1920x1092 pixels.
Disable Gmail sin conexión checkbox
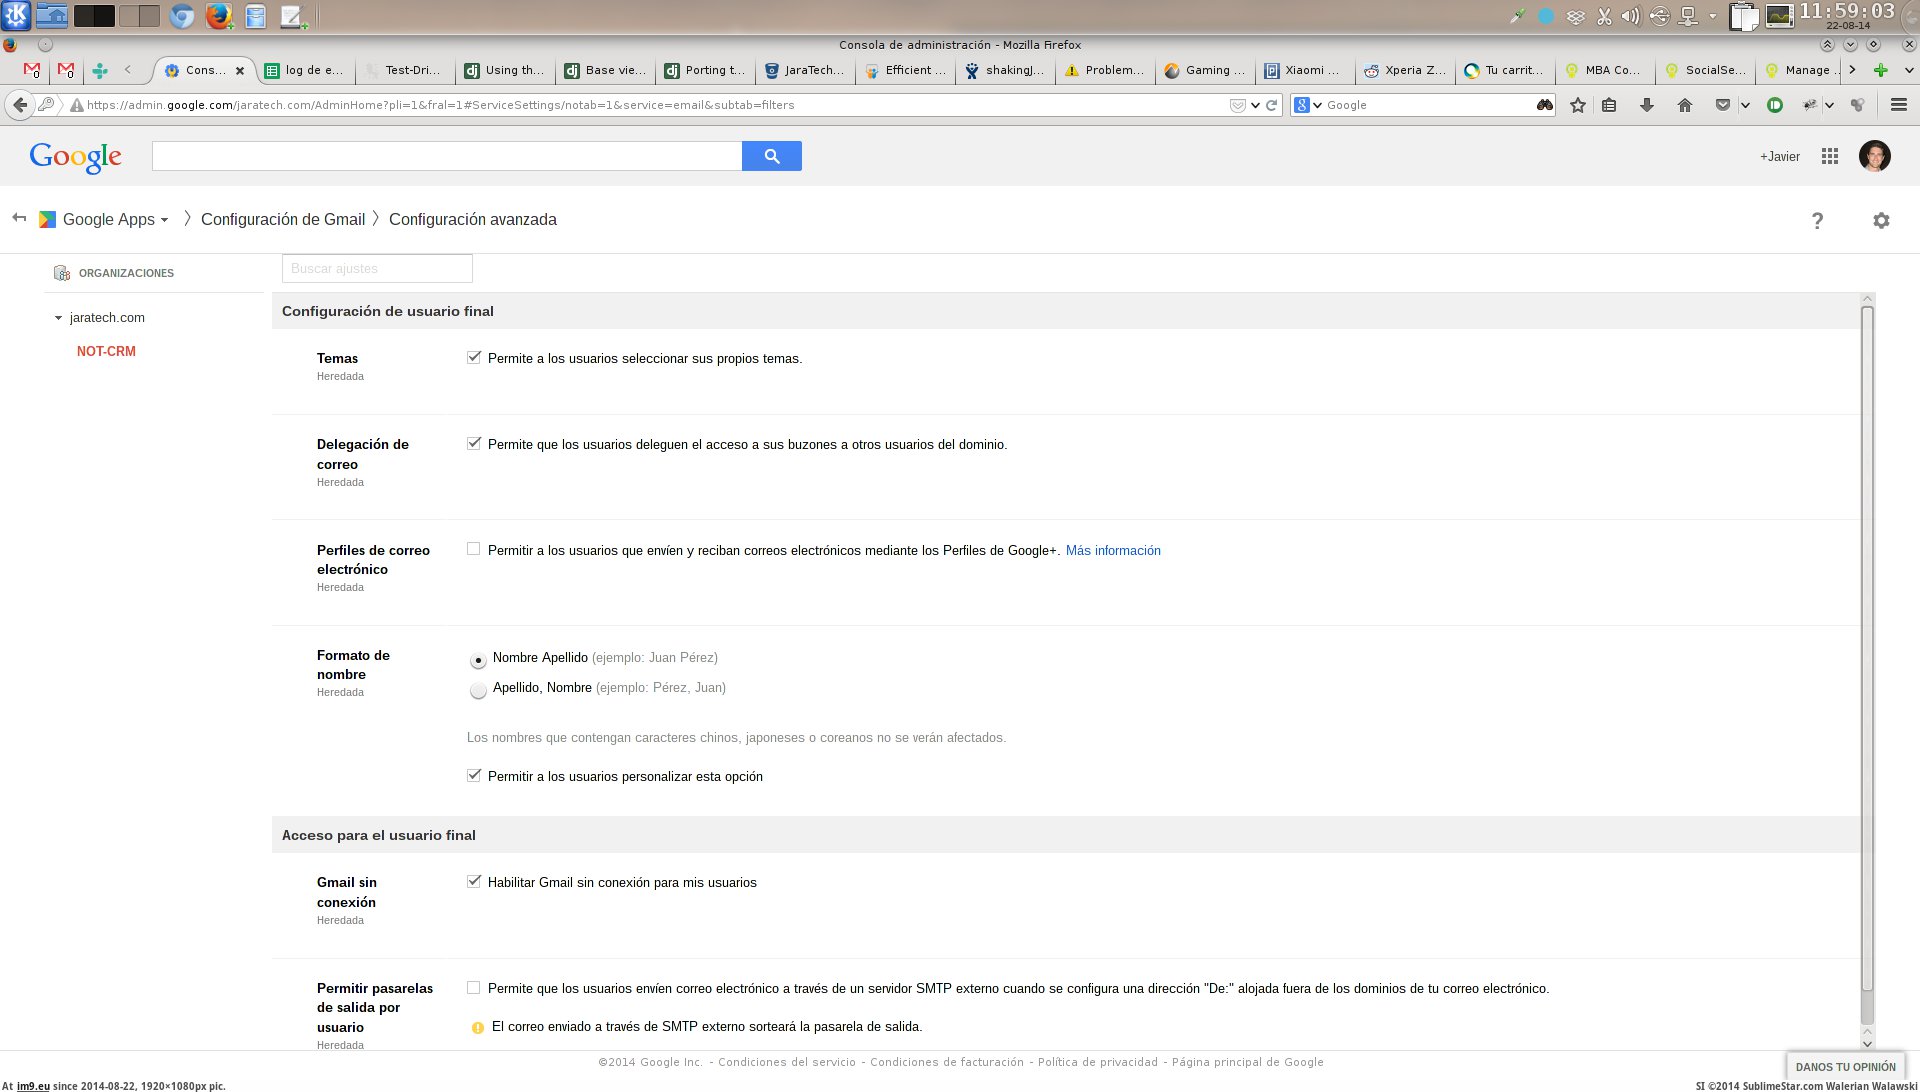pyautogui.click(x=474, y=881)
